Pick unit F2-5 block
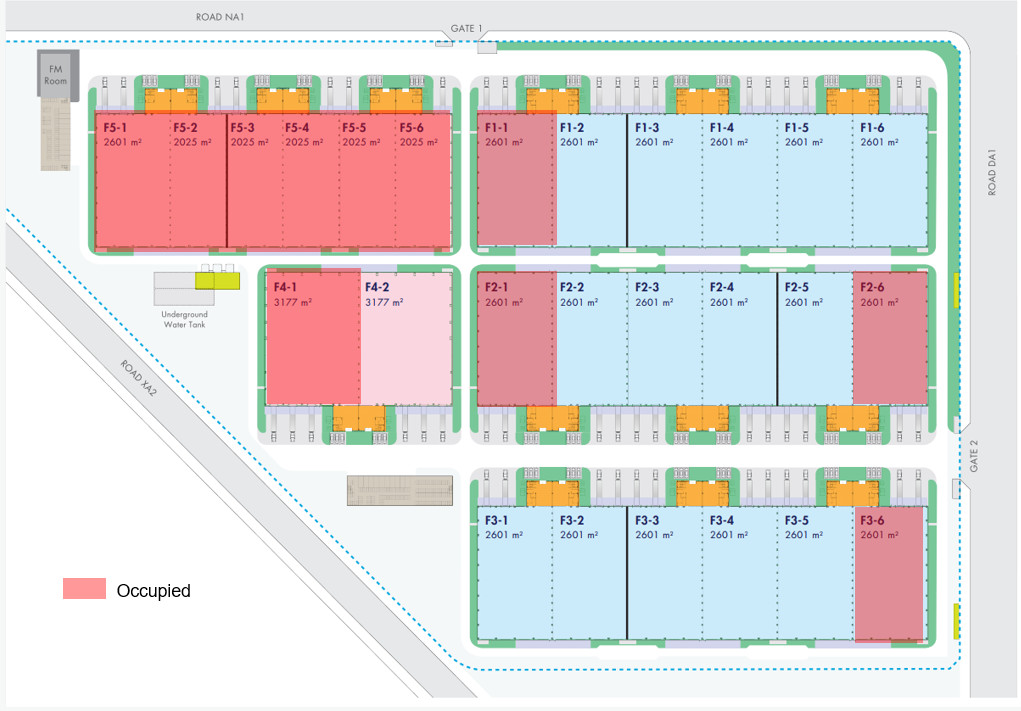 point(815,339)
